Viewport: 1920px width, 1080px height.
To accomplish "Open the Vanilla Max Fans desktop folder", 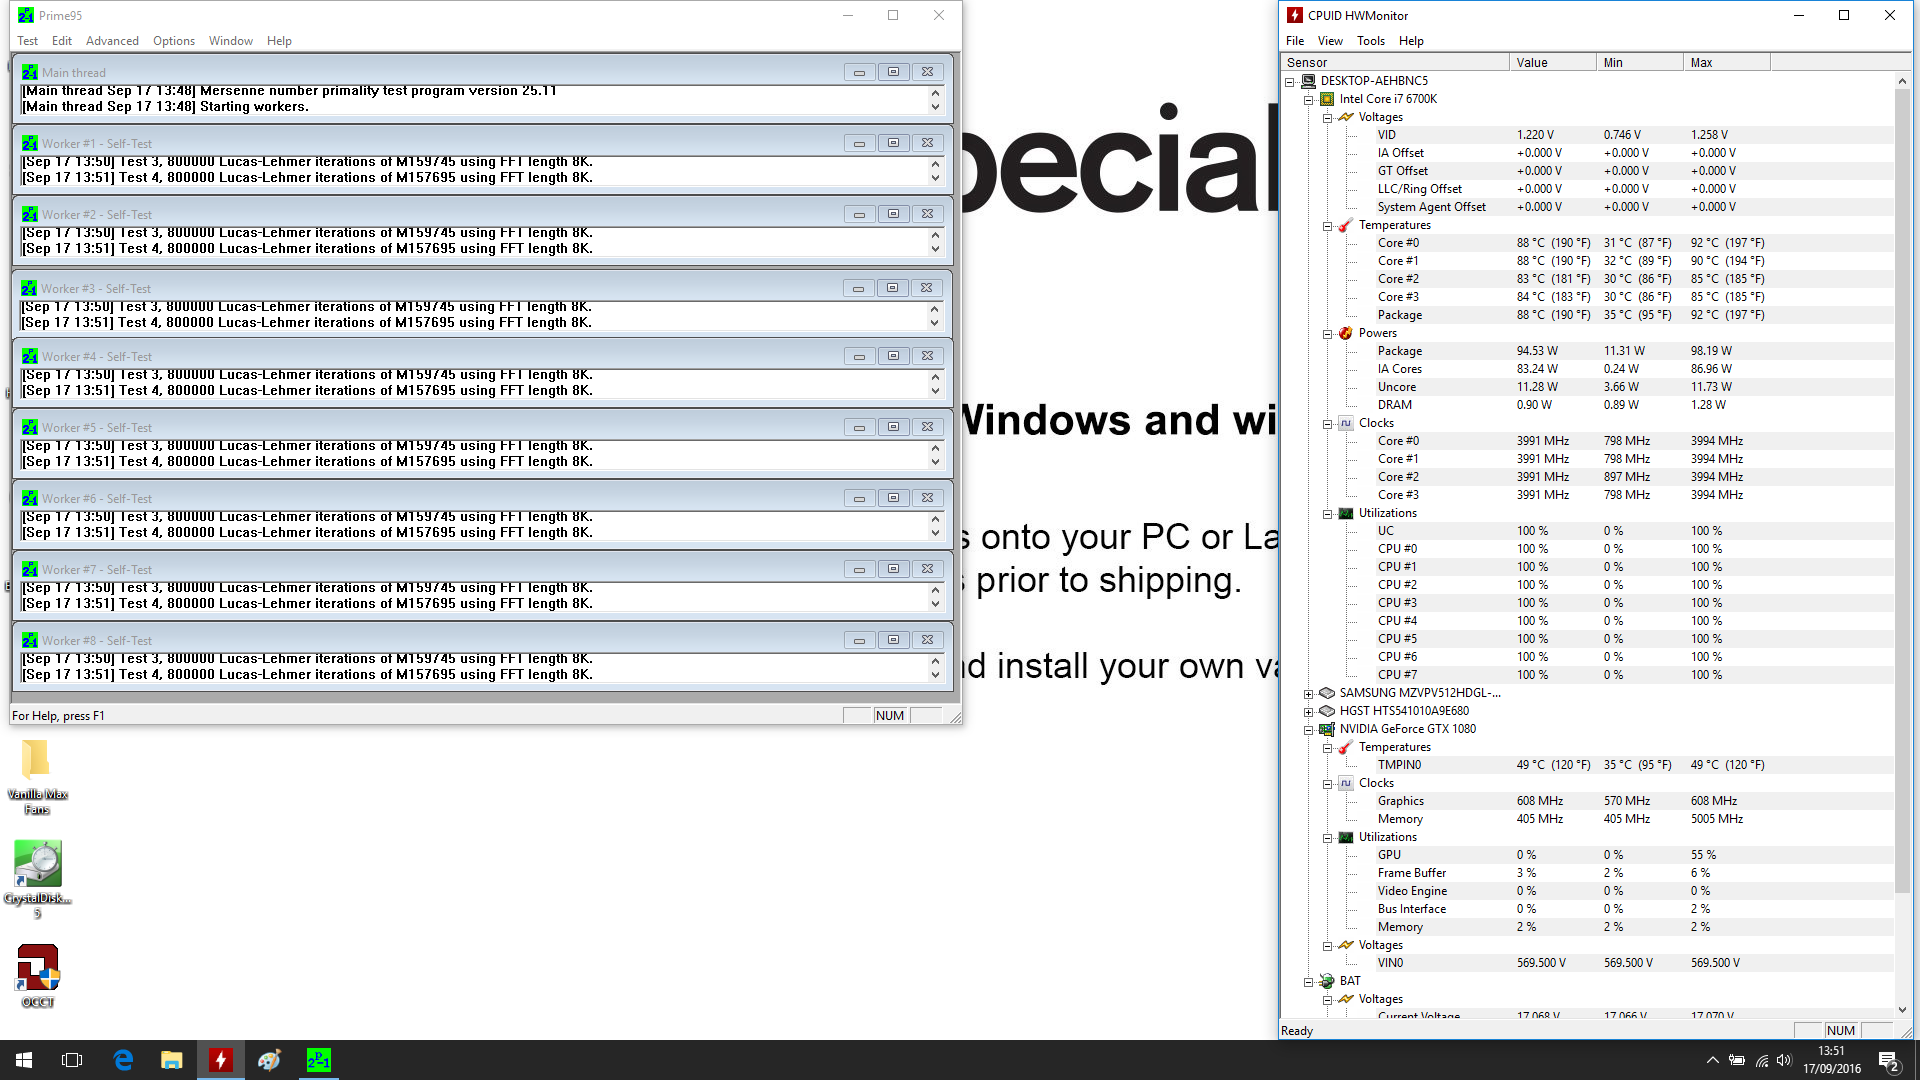I will coord(37,777).
